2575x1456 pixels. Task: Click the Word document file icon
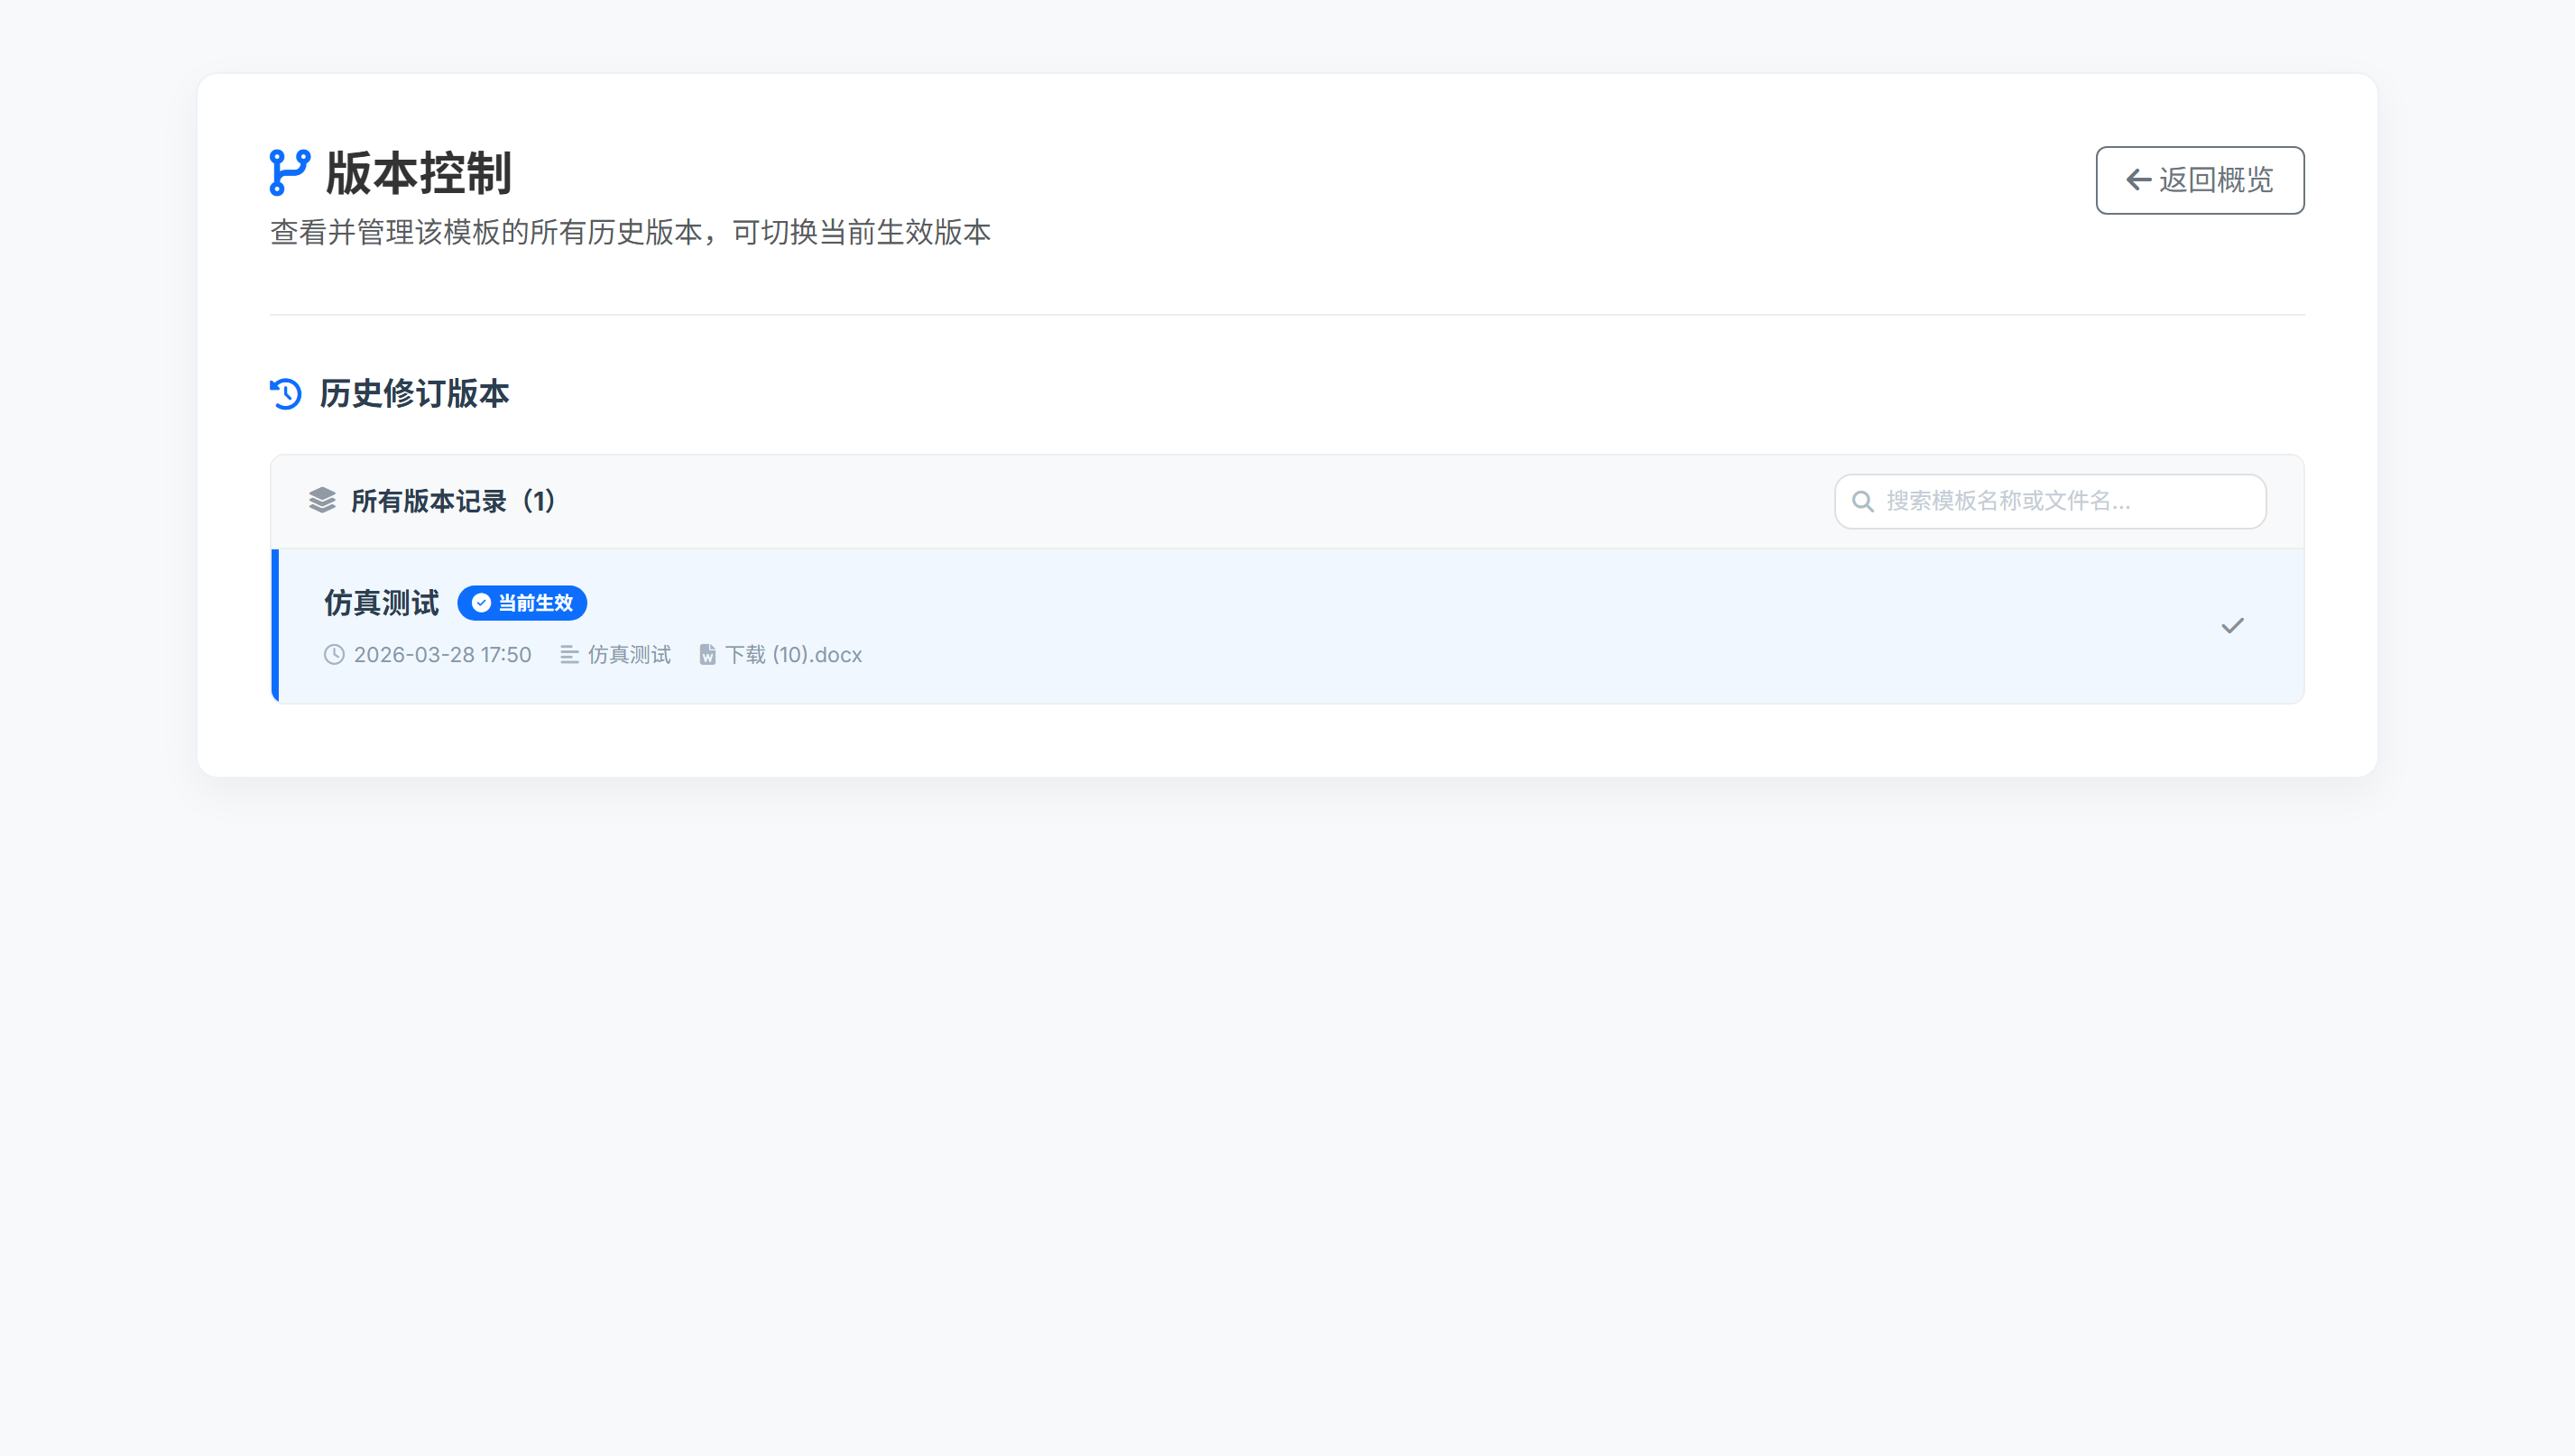coord(707,655)
